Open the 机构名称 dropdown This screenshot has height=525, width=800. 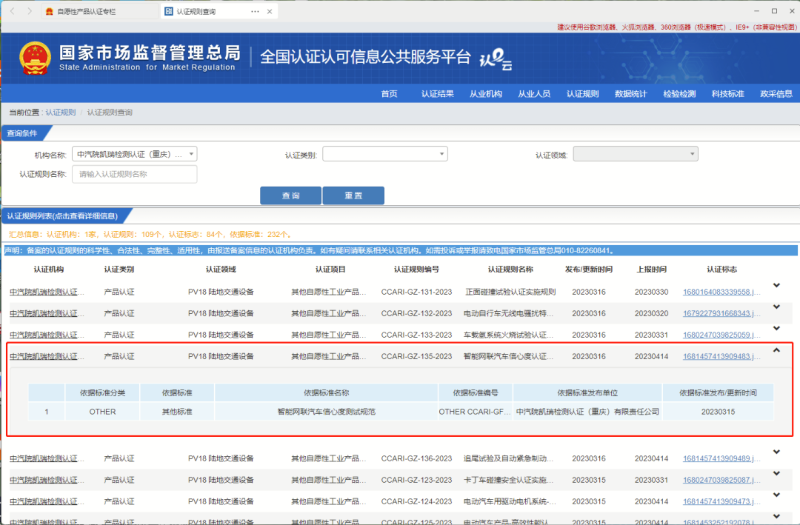(135, 155)
